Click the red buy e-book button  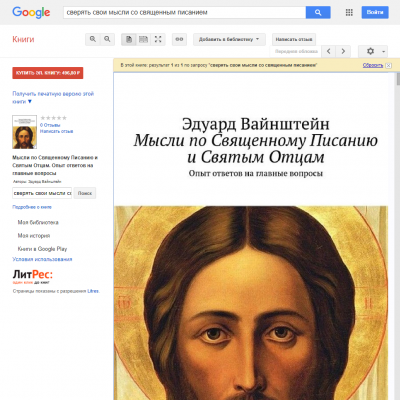coord(48,73)
